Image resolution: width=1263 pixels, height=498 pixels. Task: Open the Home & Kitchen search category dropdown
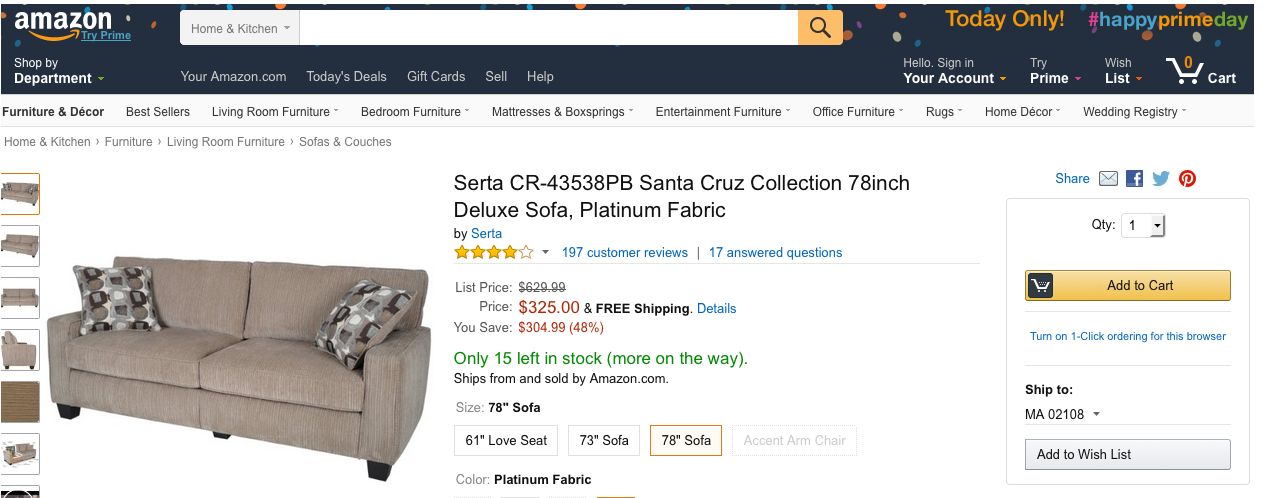tap(240, 29)
